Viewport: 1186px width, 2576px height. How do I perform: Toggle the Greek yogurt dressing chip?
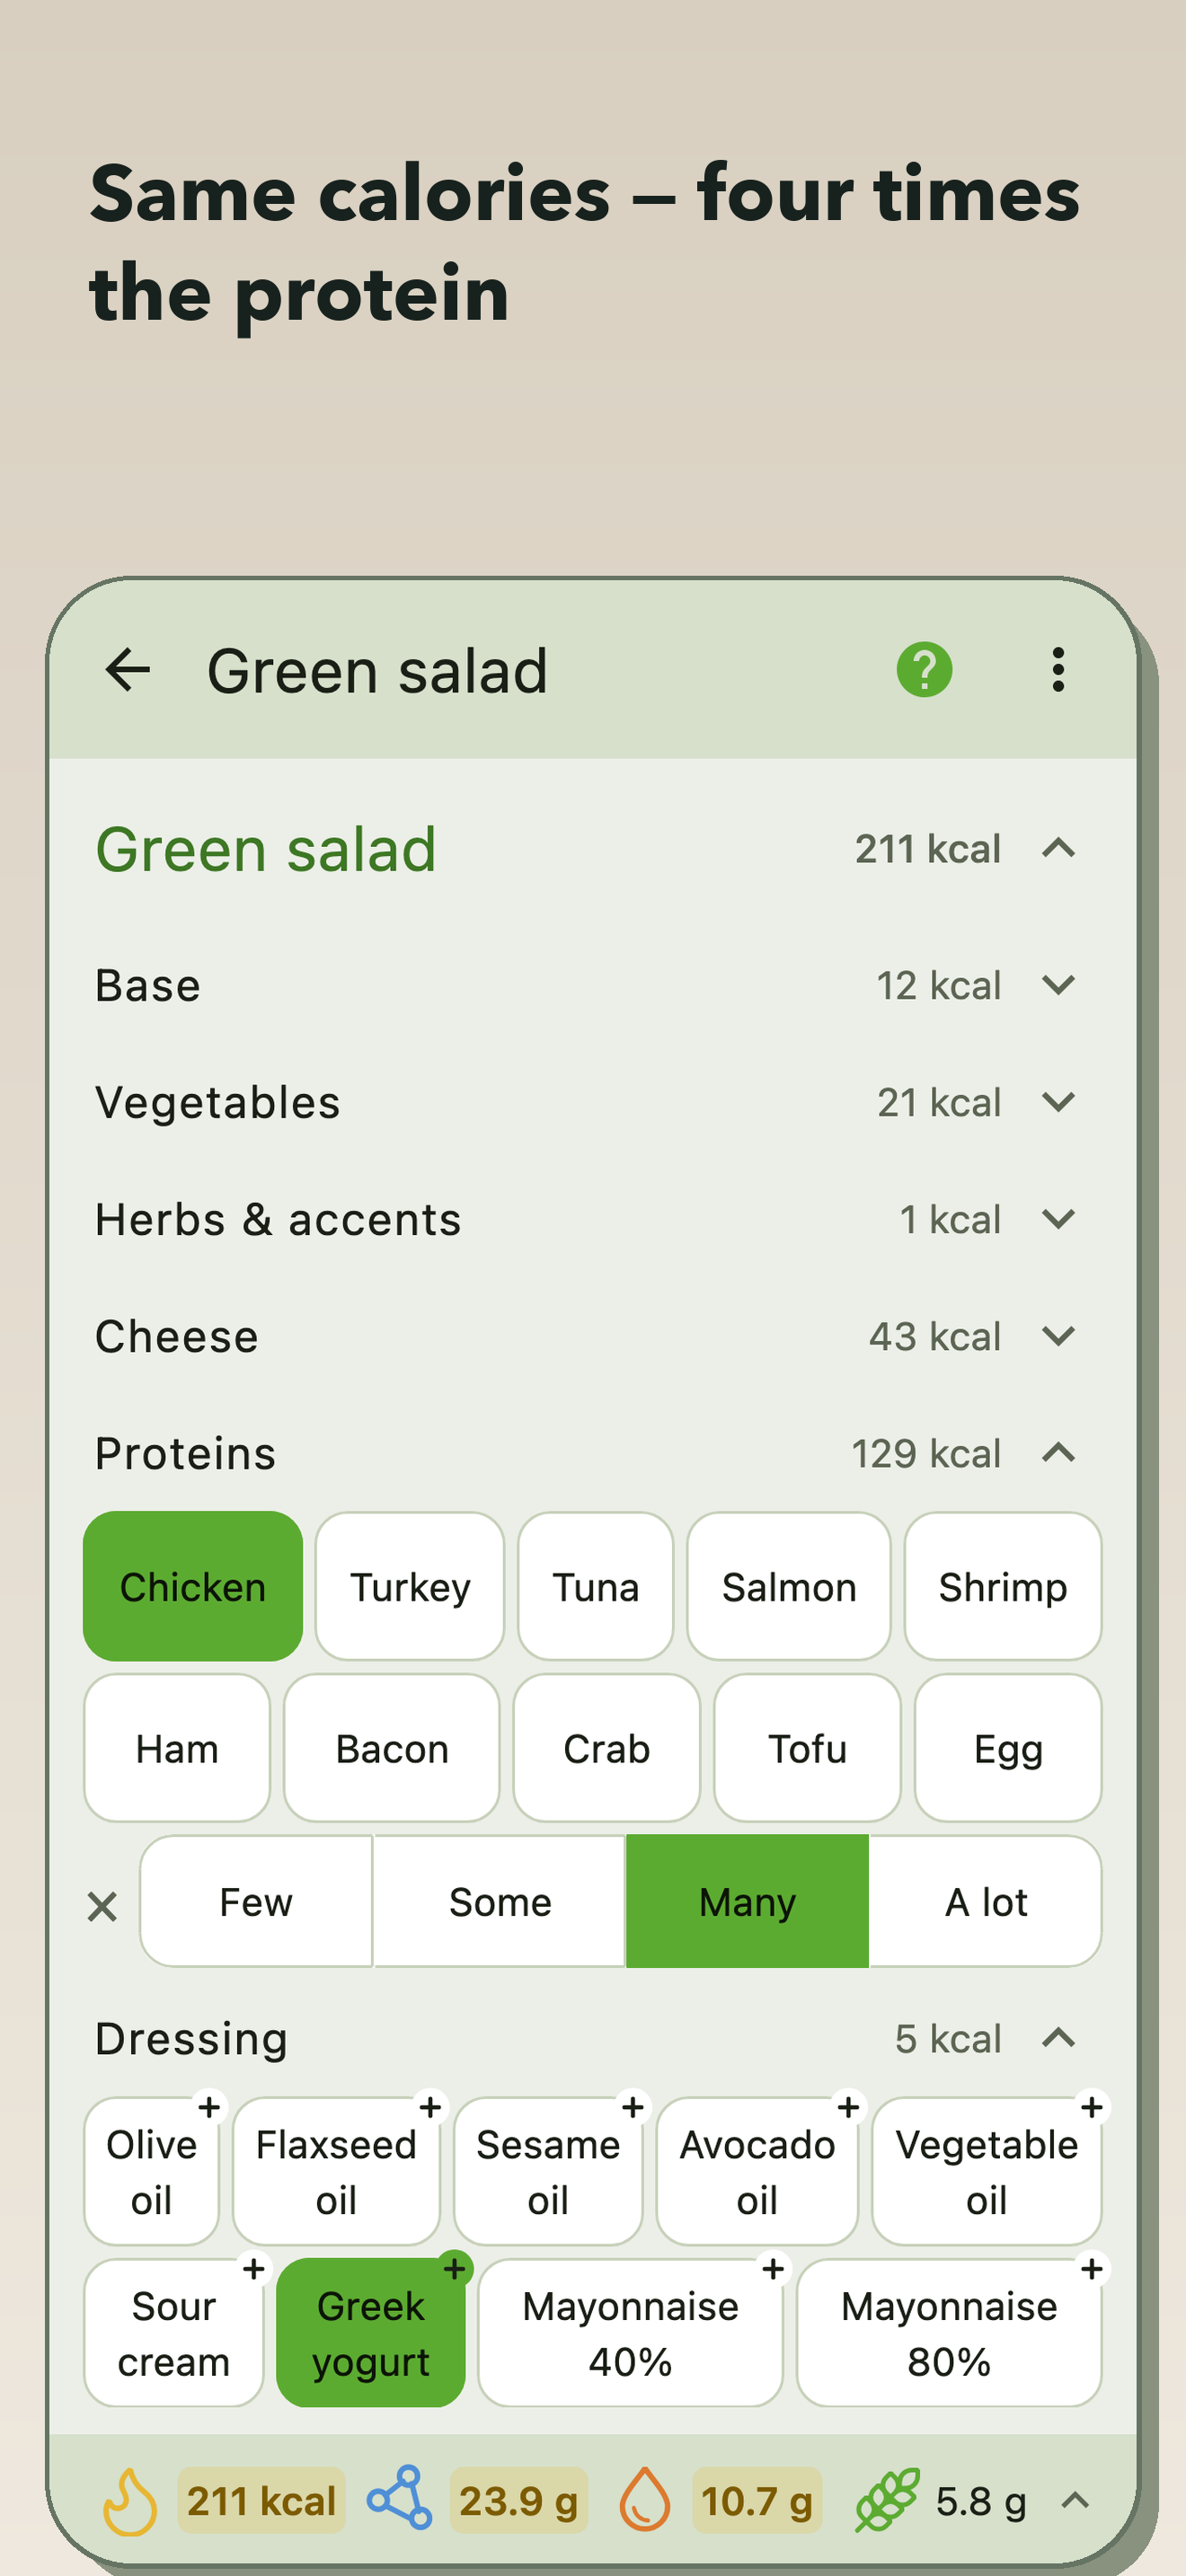coord(371,2333)
